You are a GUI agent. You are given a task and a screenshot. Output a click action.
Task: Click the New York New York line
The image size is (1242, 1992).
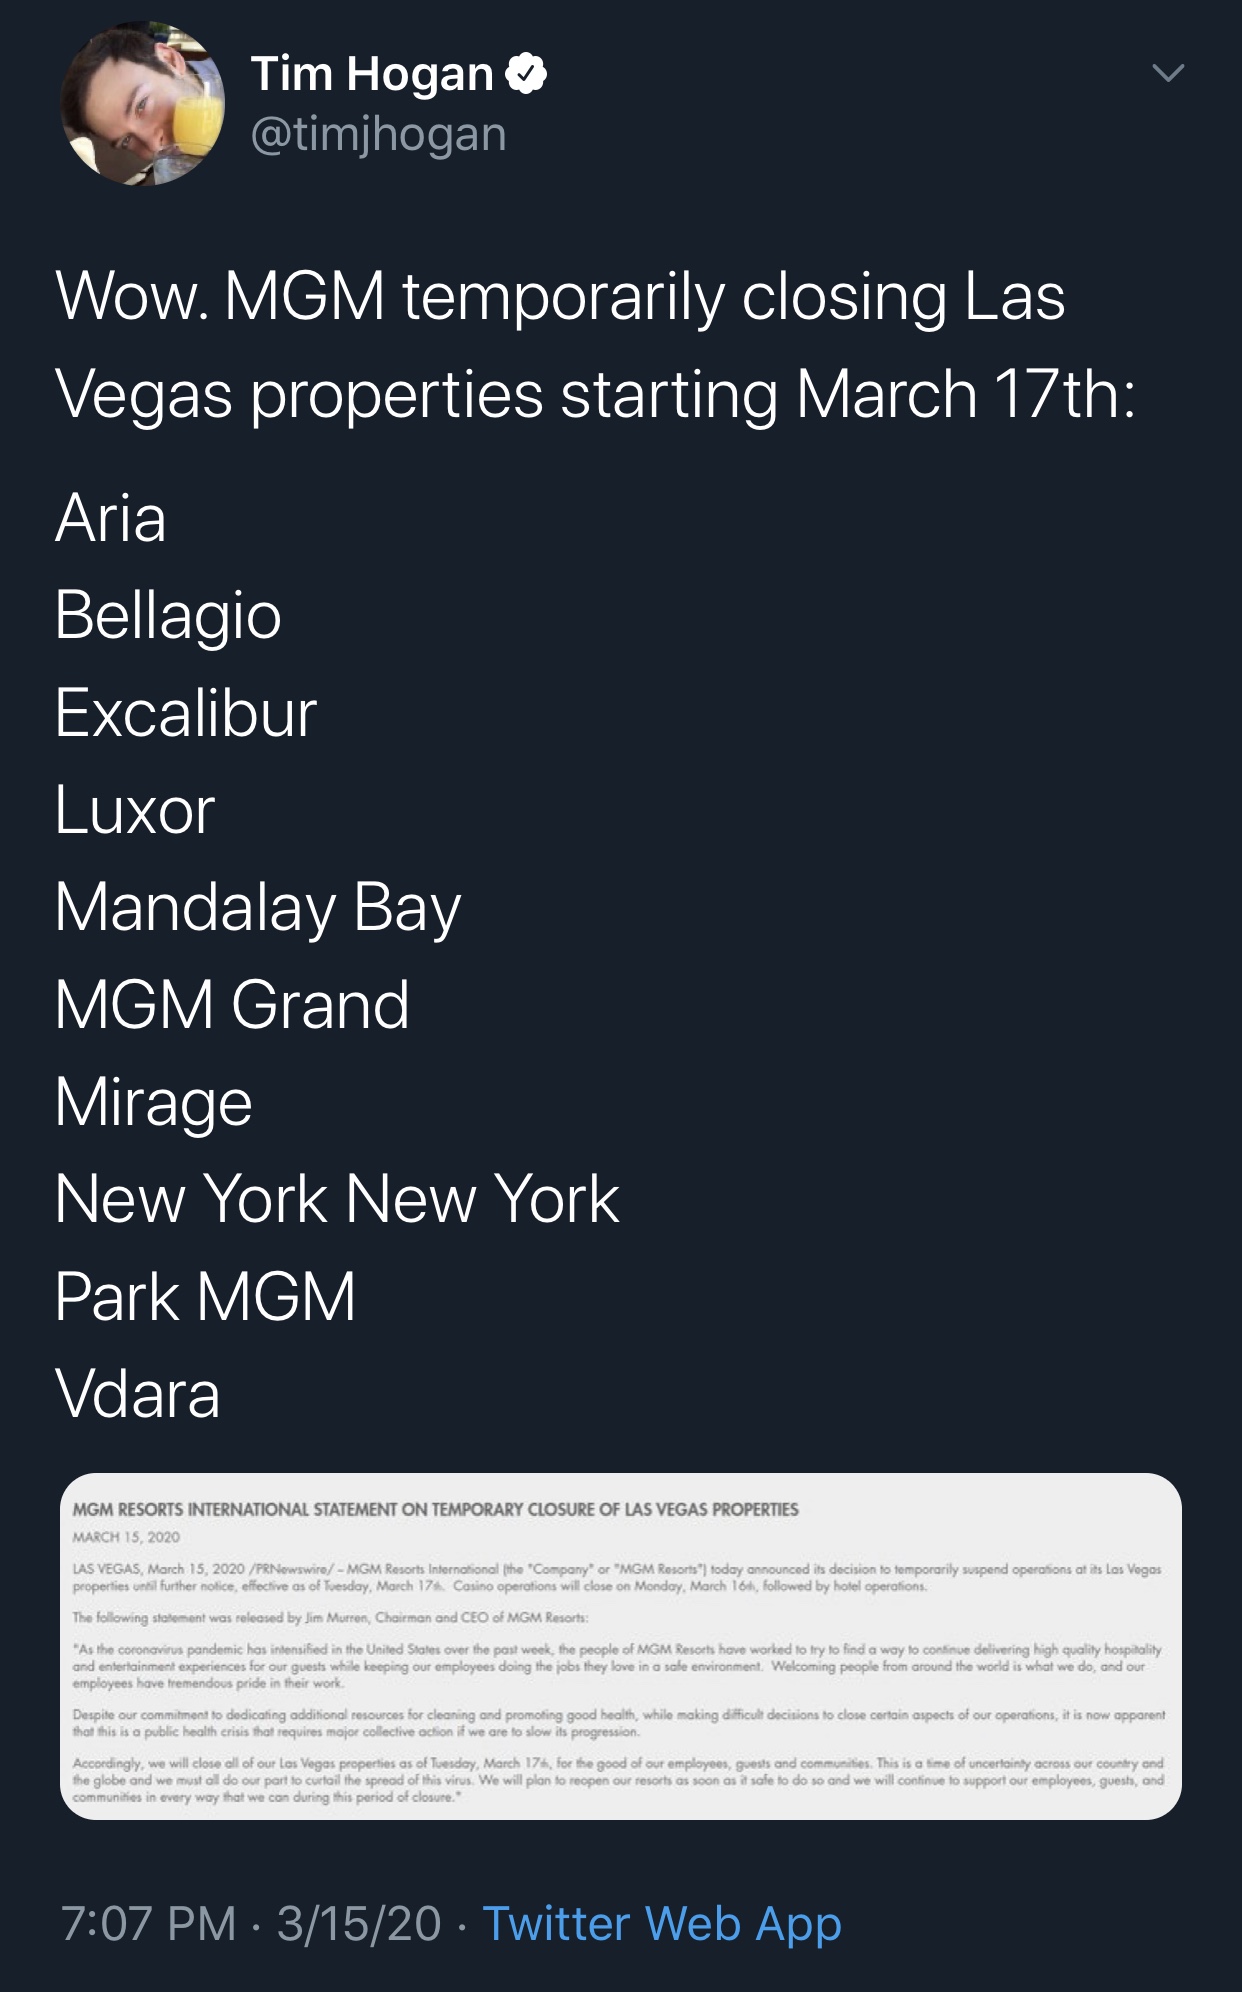pos(337,1199)
